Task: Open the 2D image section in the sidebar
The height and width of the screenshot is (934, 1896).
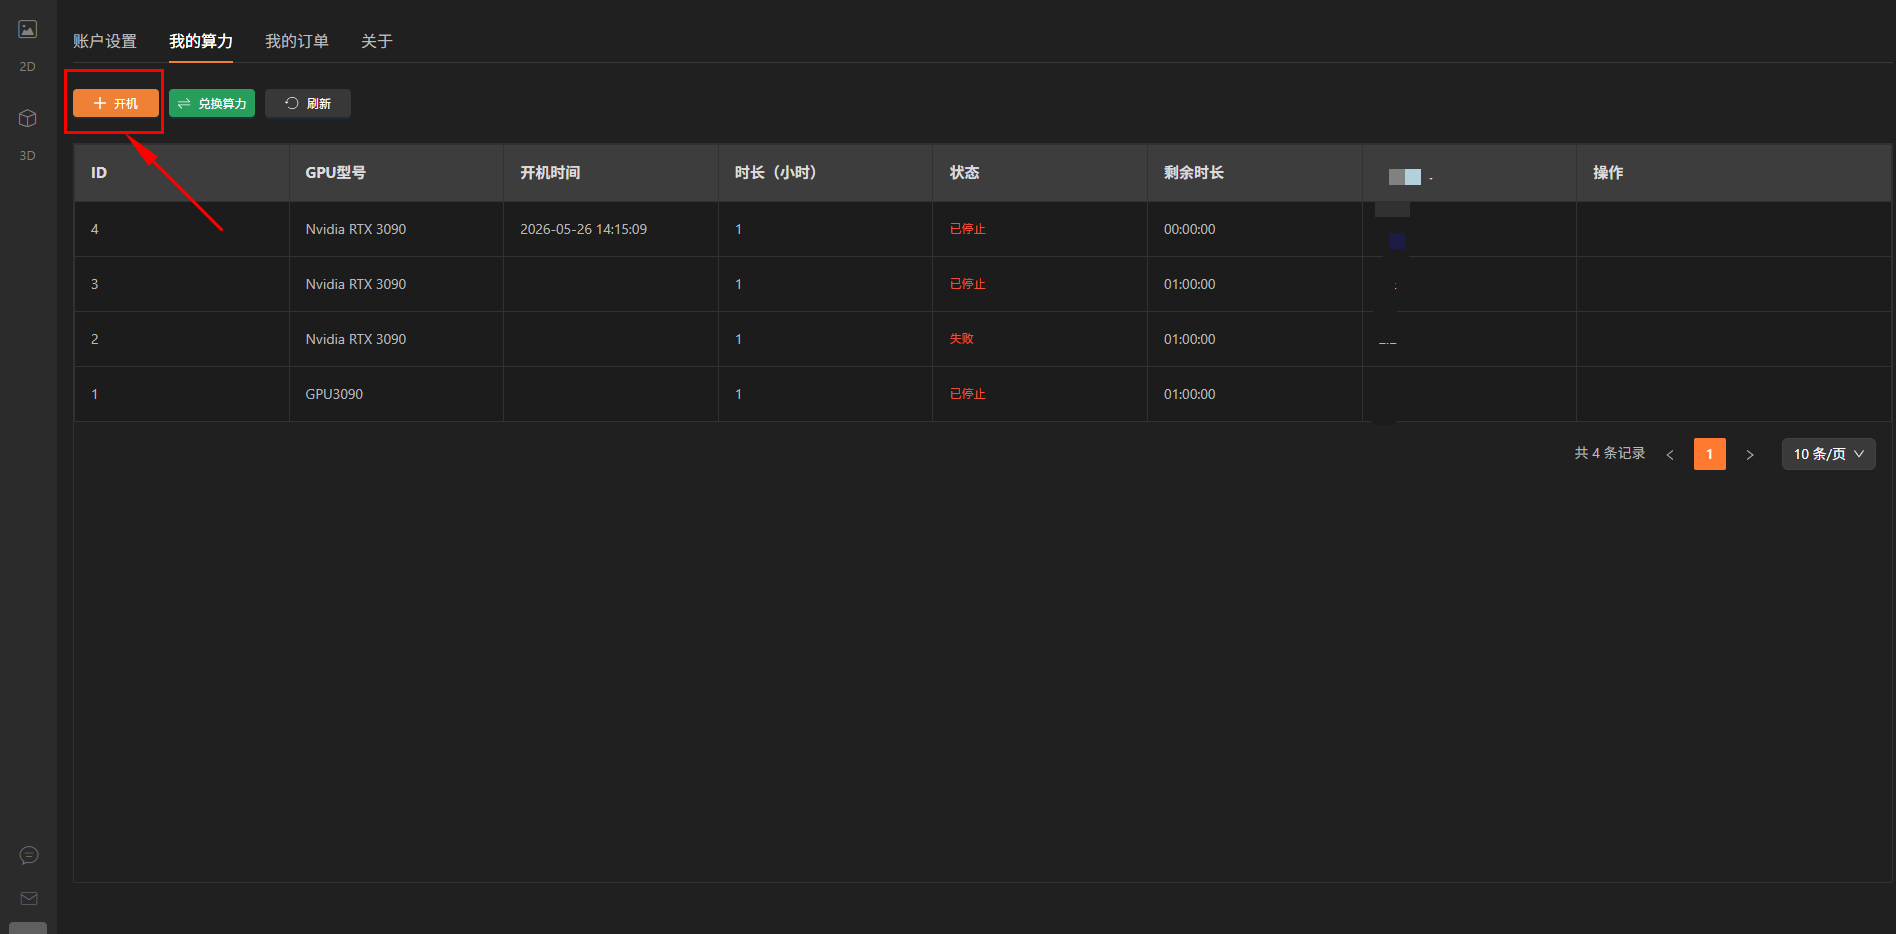Action: [28, 45]
